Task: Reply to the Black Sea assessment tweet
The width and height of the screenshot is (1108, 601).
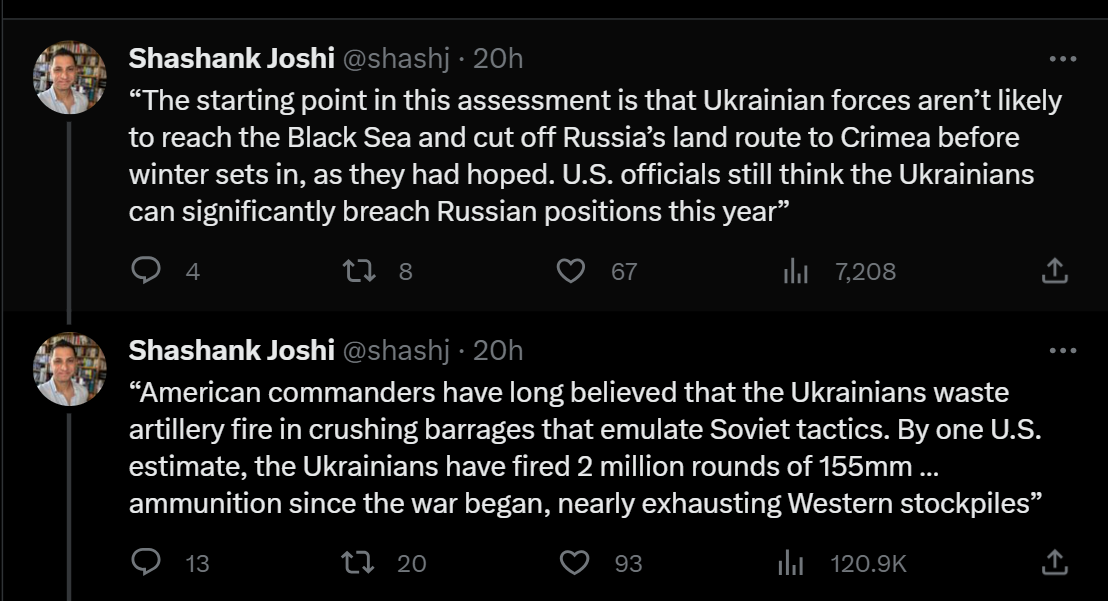Action: 146,270
